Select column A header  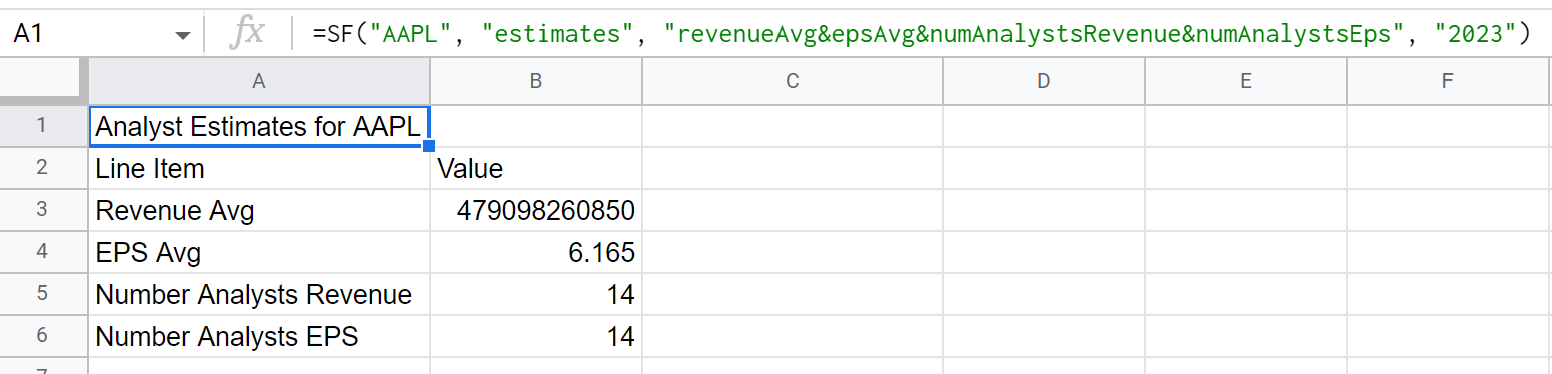tap(259, 81)
